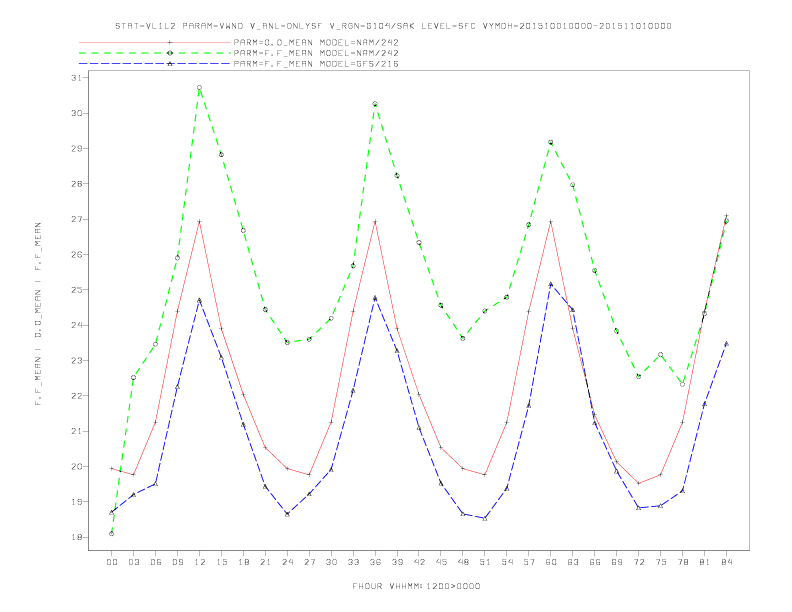Click x-axis tick label 66
The height and width of the screenshot is (612, 792).
[595, 562]
